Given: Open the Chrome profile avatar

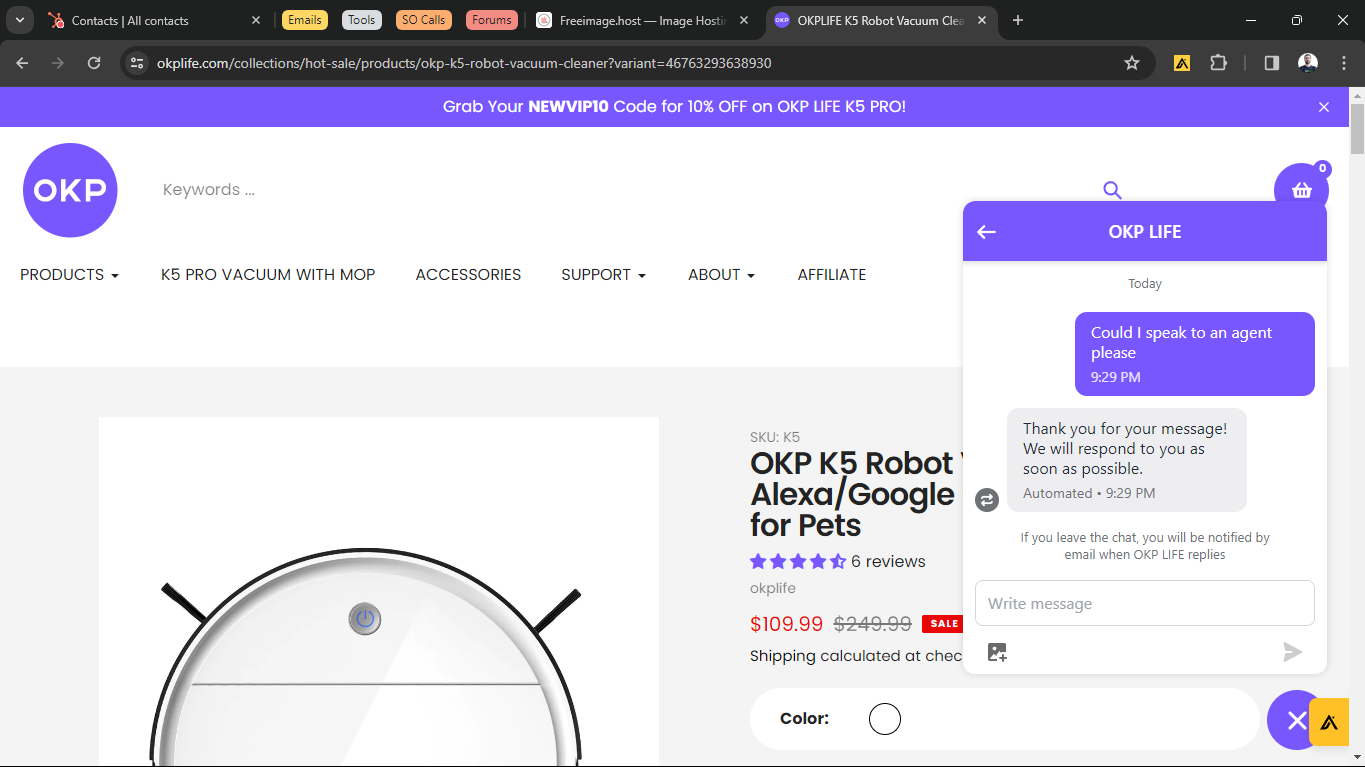Looking at the screenshot, I should 1308,63.
